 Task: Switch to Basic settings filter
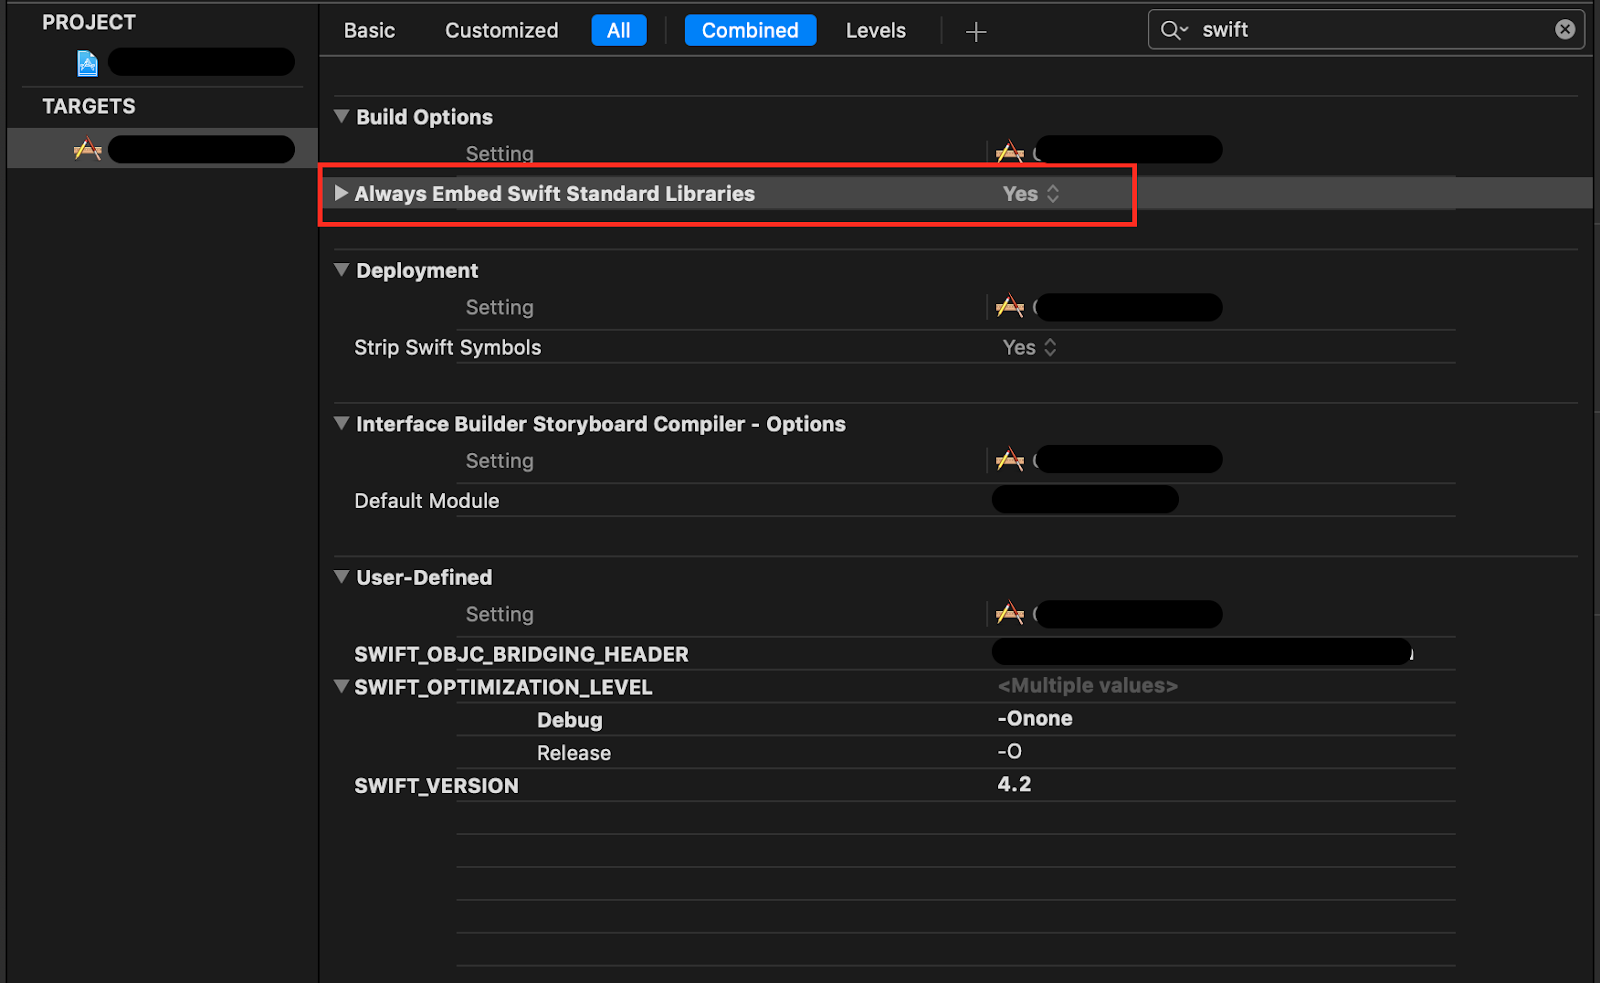pyautogui.click(x=369, y=31)
